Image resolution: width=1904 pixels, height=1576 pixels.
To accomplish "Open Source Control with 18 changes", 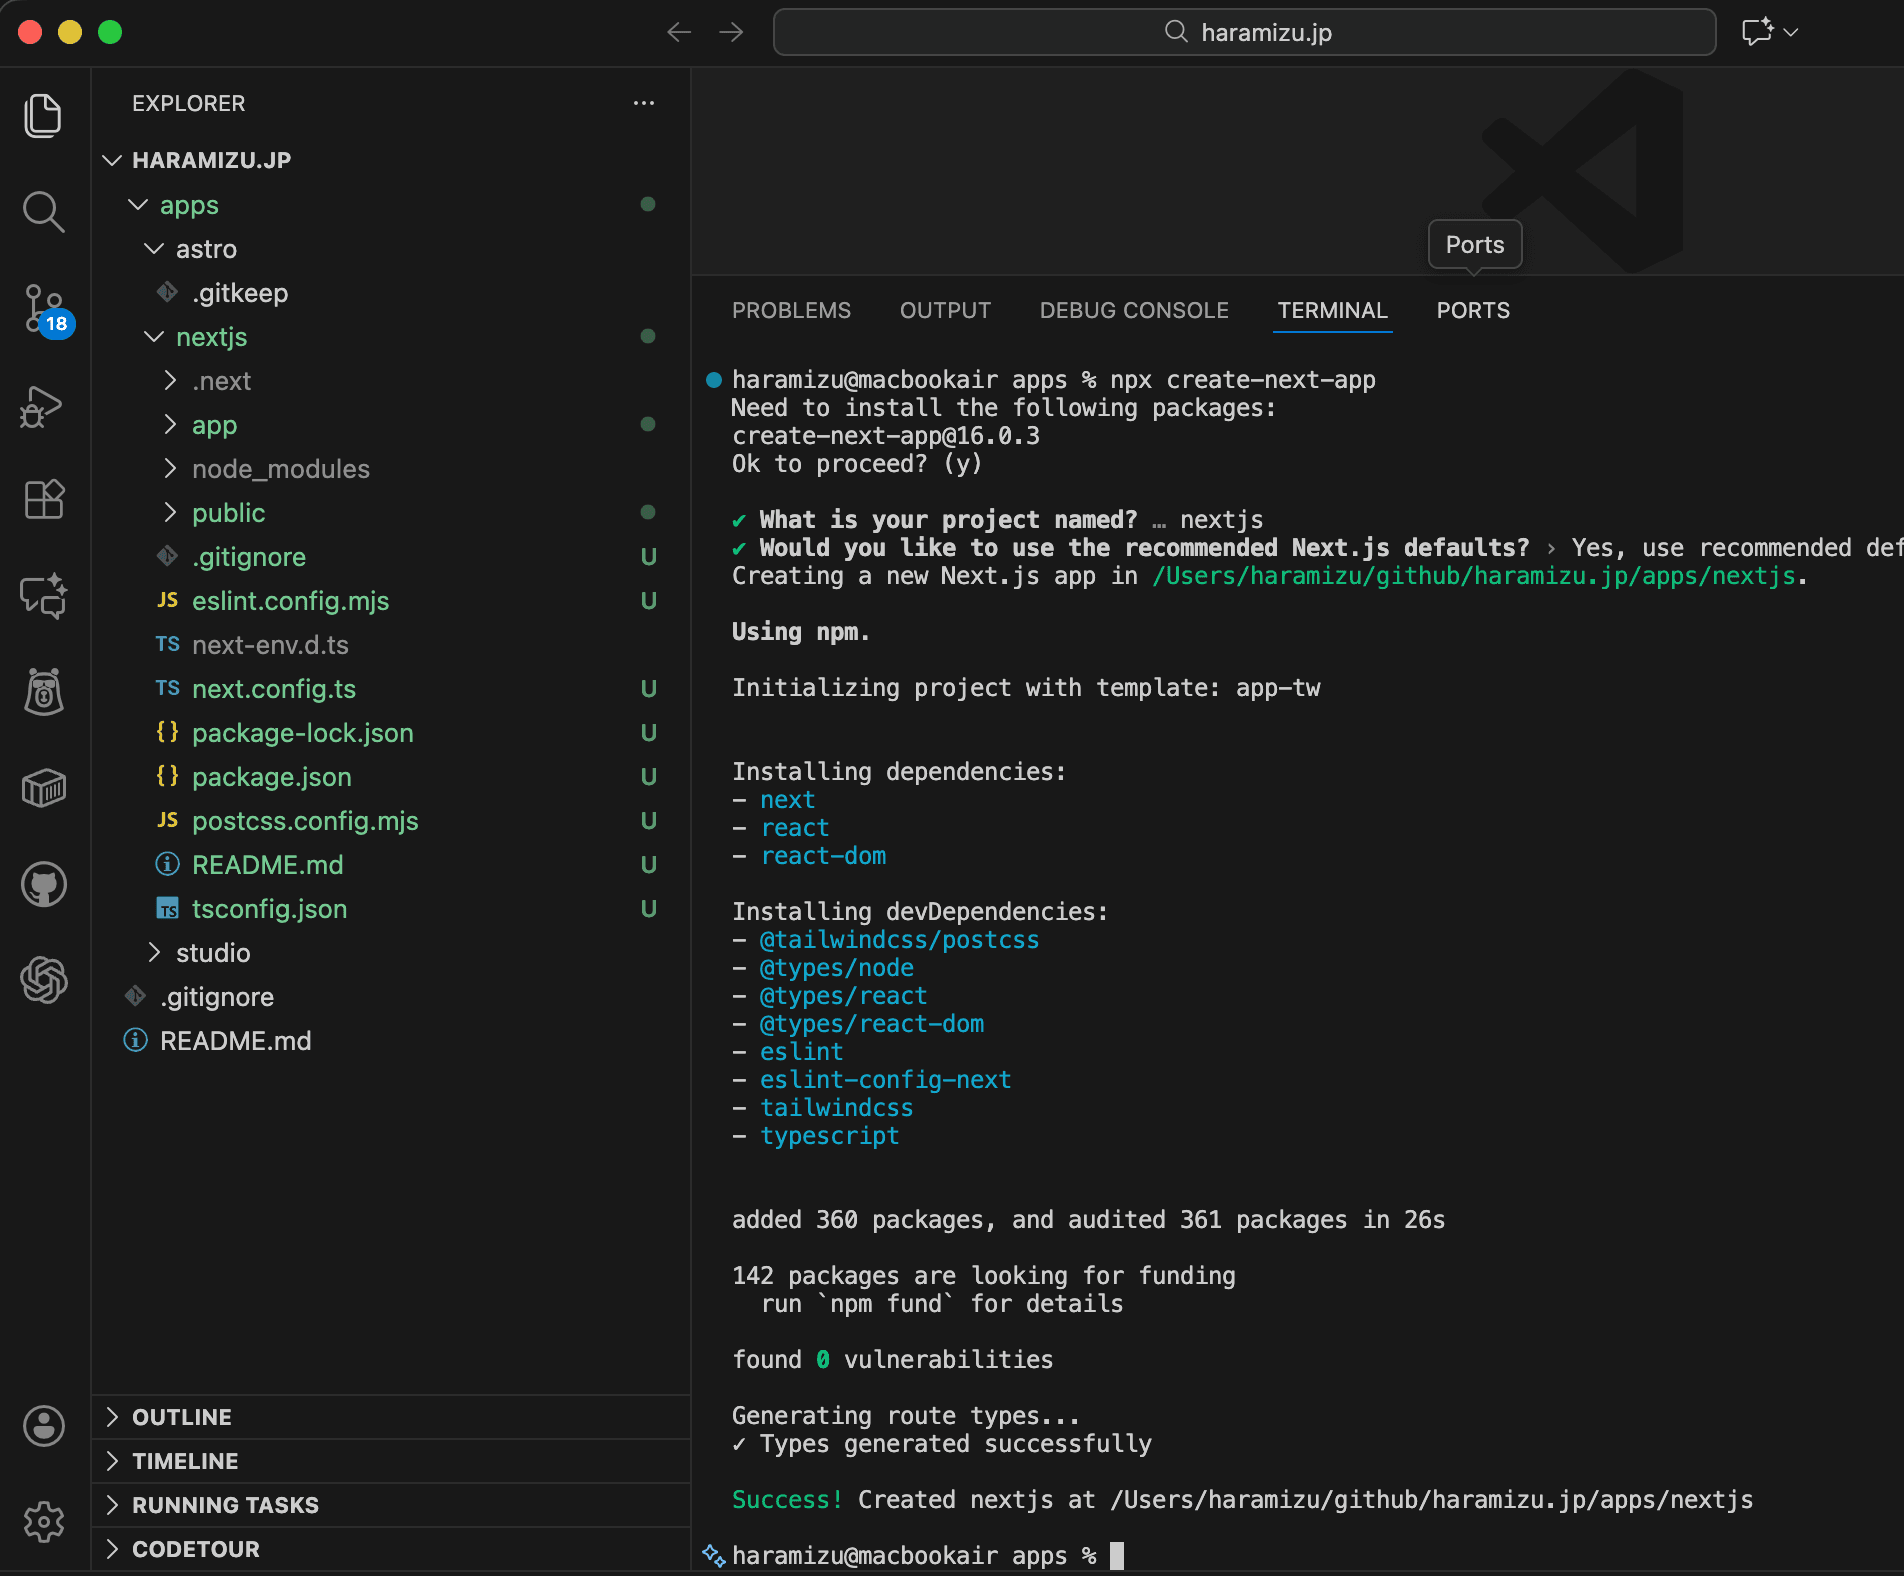I will coord(43,308).
